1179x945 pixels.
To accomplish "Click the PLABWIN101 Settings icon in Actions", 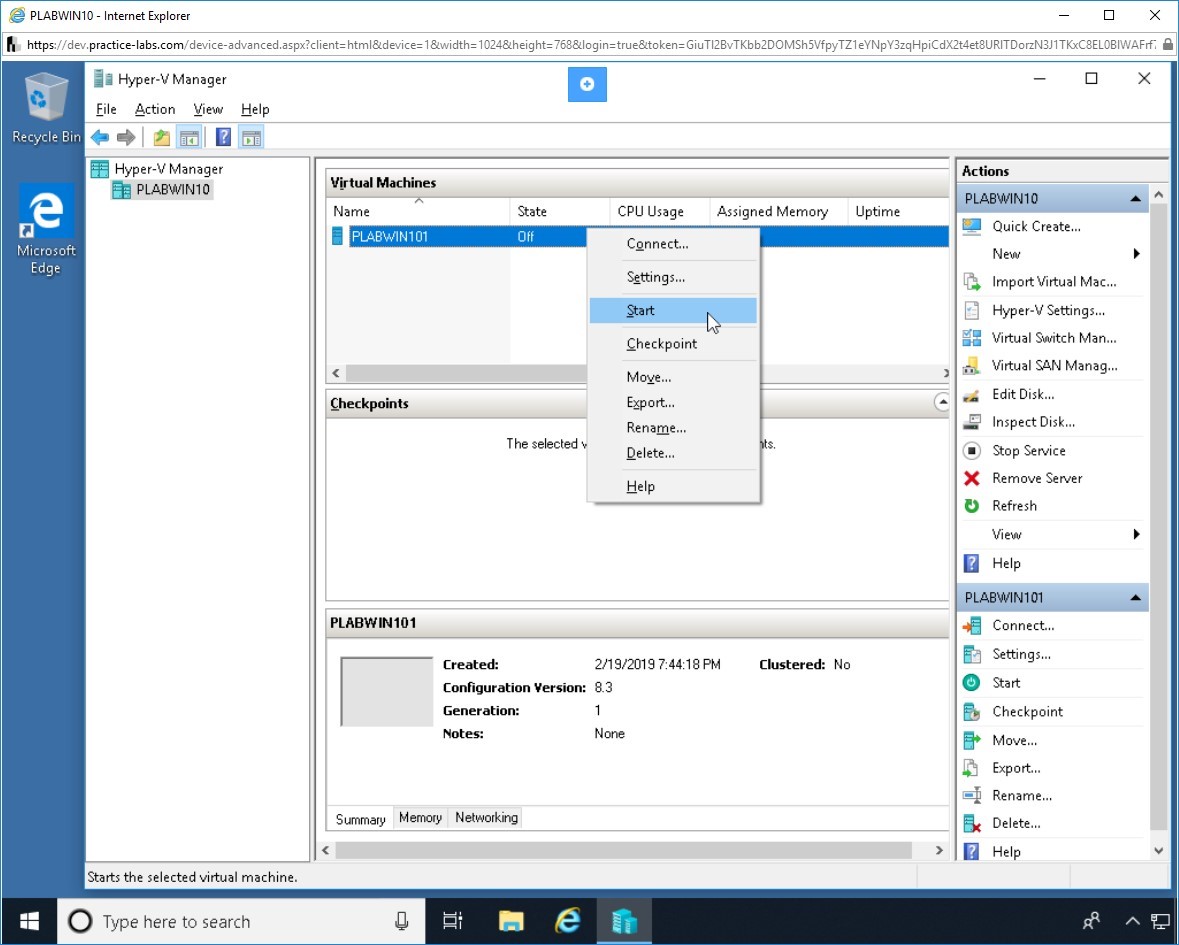I will pyautogui.click(x=971, y=654).
